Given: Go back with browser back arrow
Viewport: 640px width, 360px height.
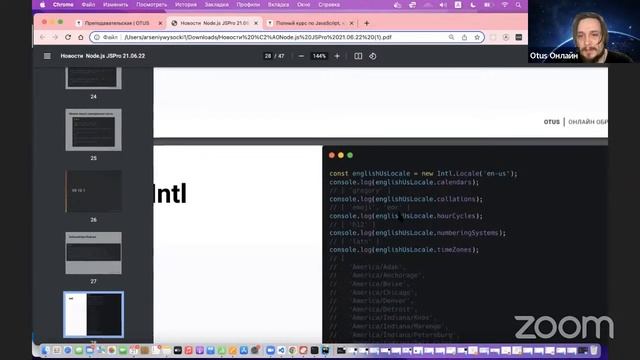Looking at the screenshot, I should click(x=43, y=37).
